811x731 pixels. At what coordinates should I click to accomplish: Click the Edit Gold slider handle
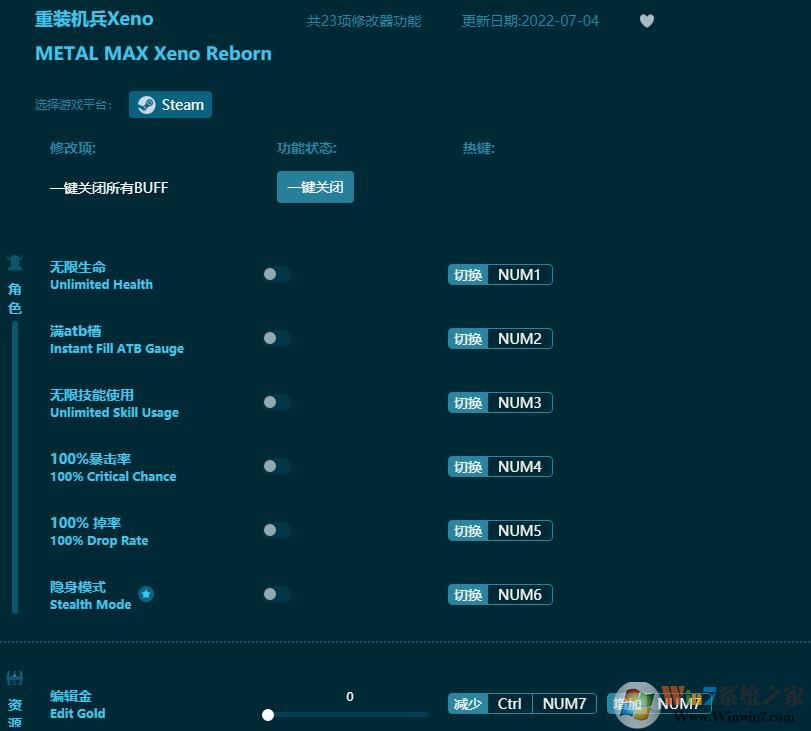(268, 715)
